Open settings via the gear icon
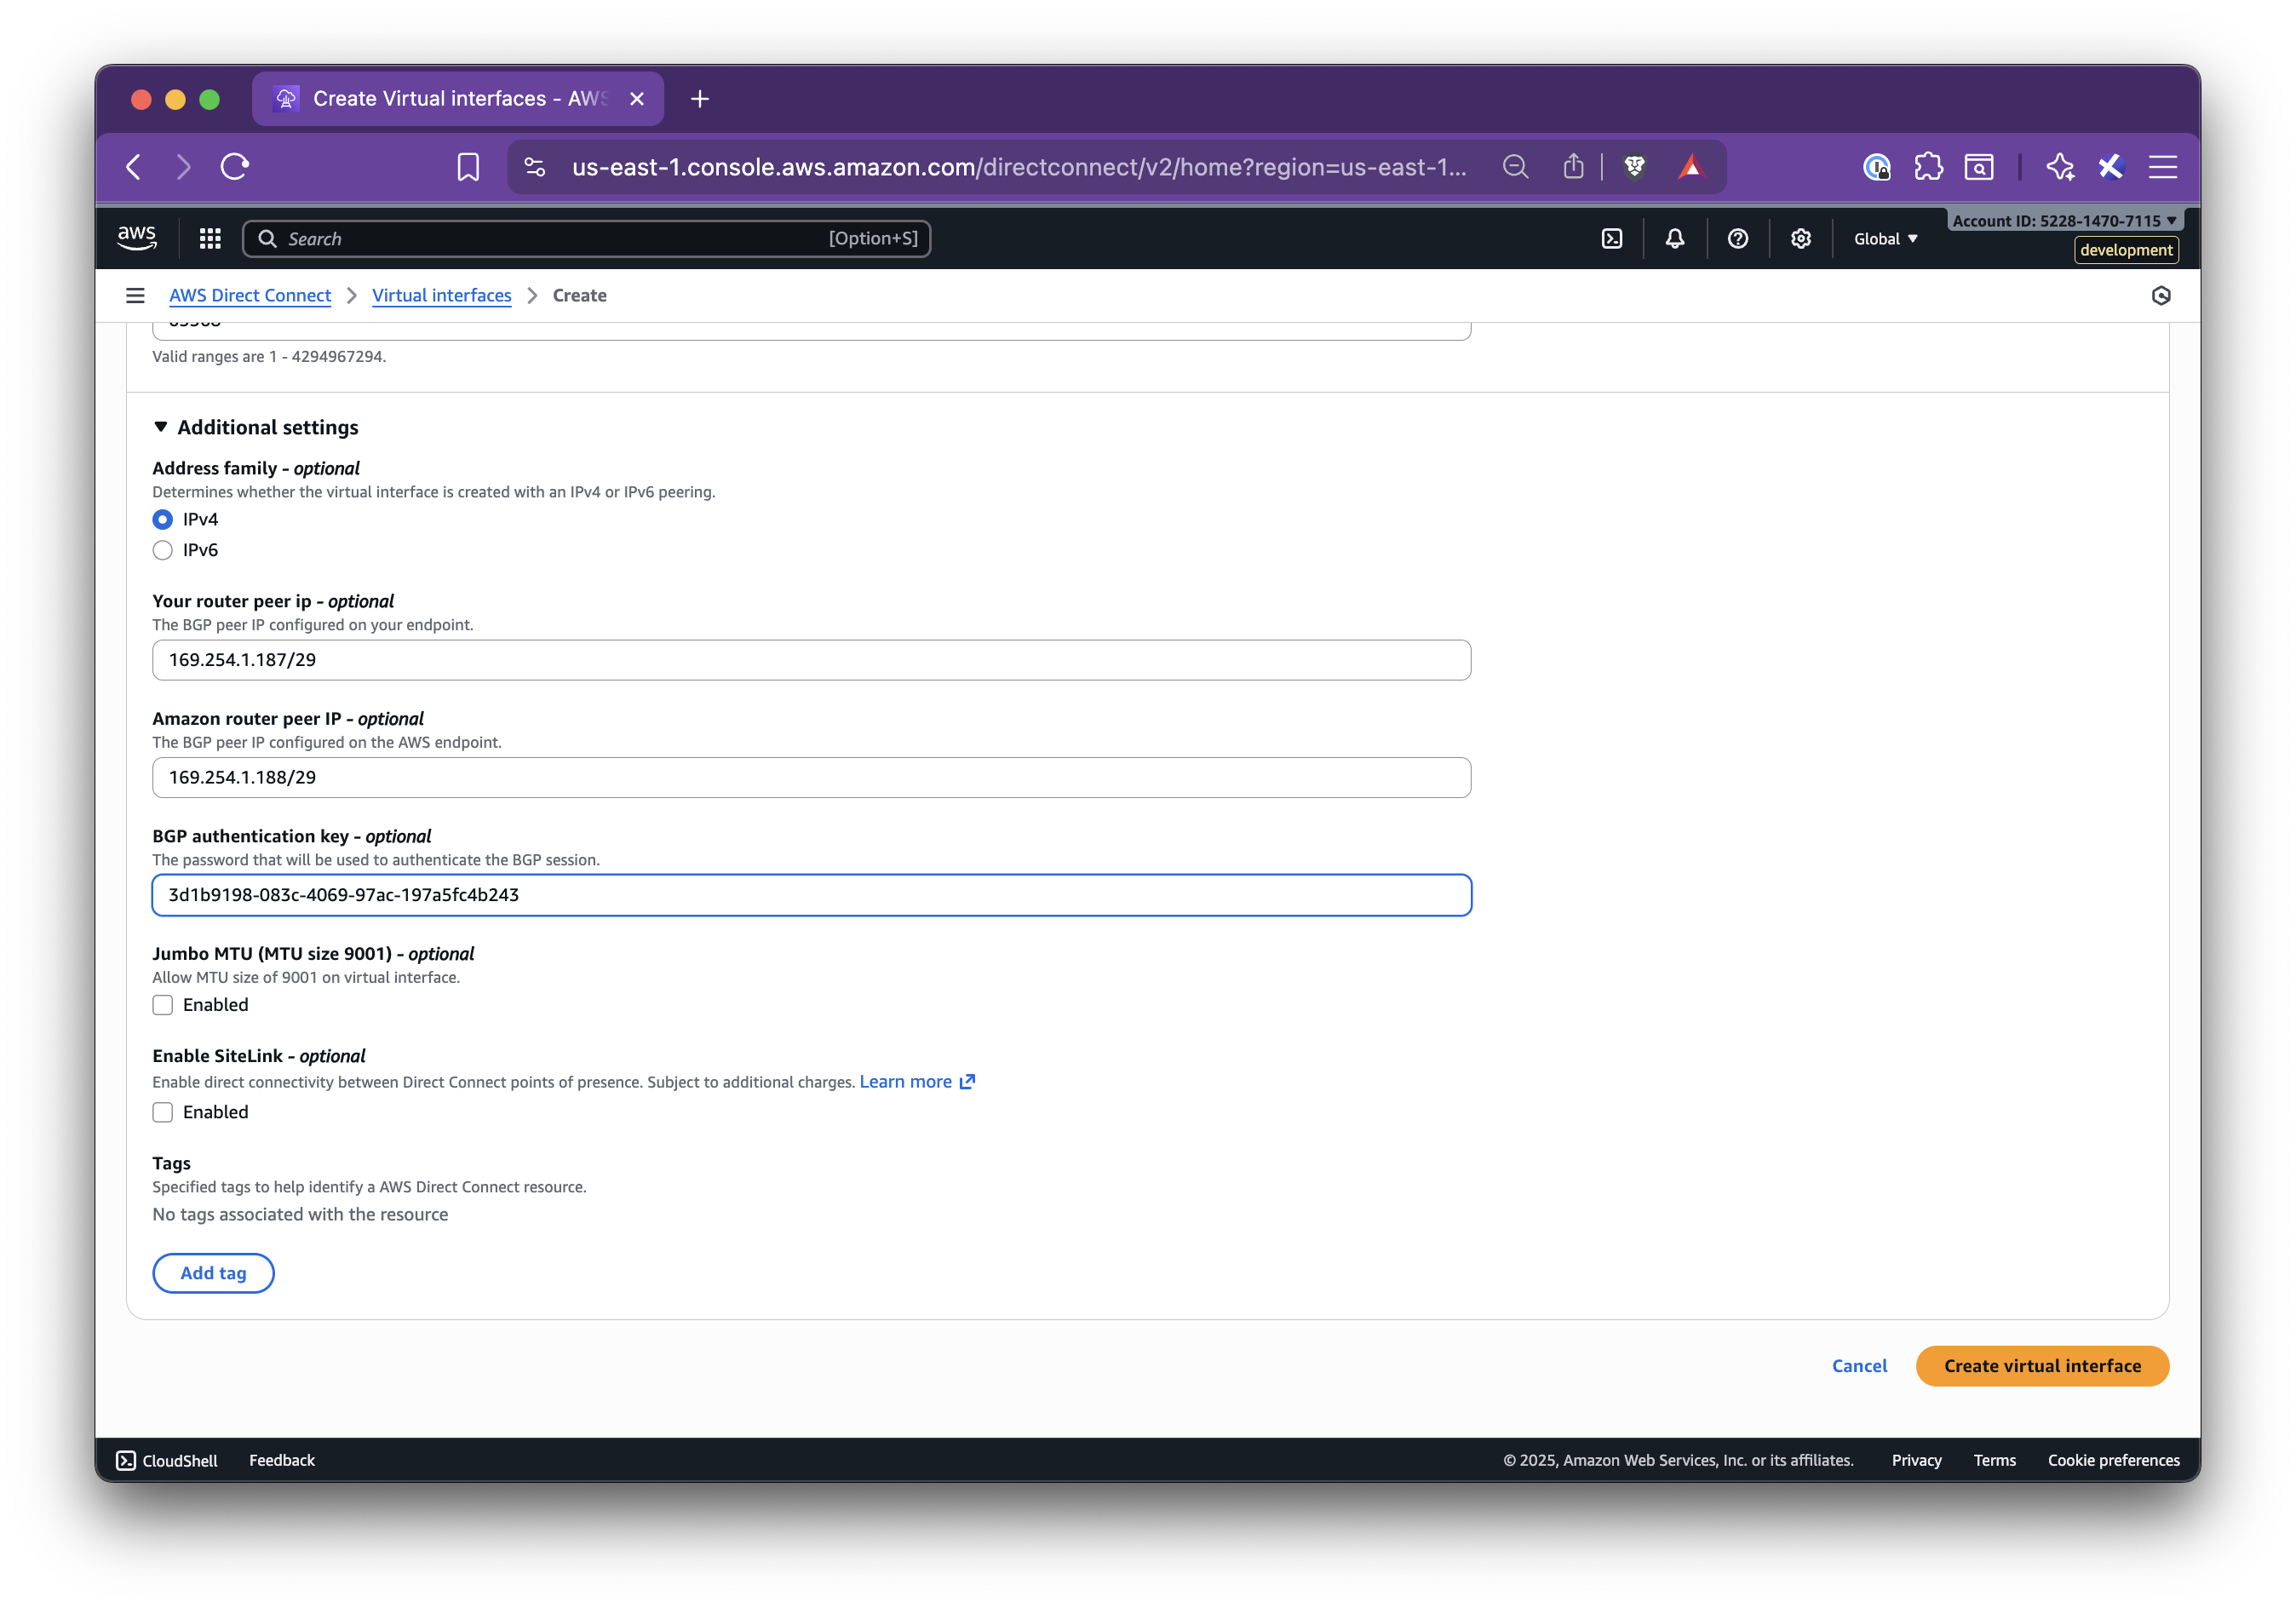Screen dimensions: 2296x1608 (1800, 238)
